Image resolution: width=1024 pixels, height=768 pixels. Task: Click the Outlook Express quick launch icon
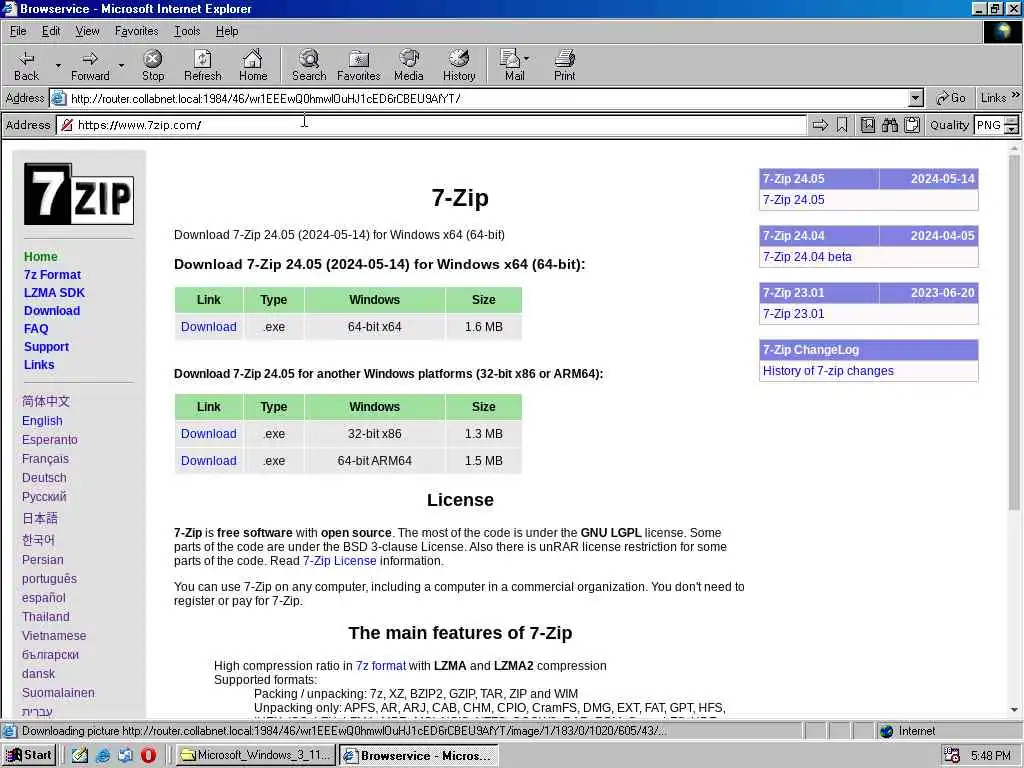click(125, 755)
